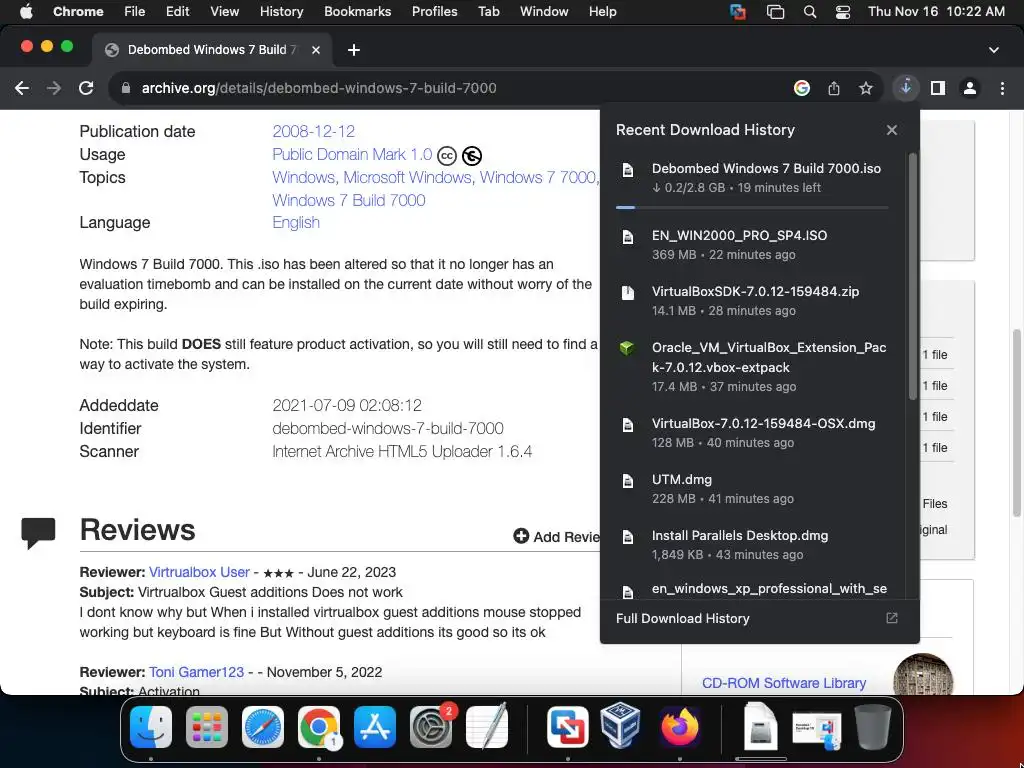
Task: Click Full Download History
Action: pyautogui.click(x=682, y=618)
